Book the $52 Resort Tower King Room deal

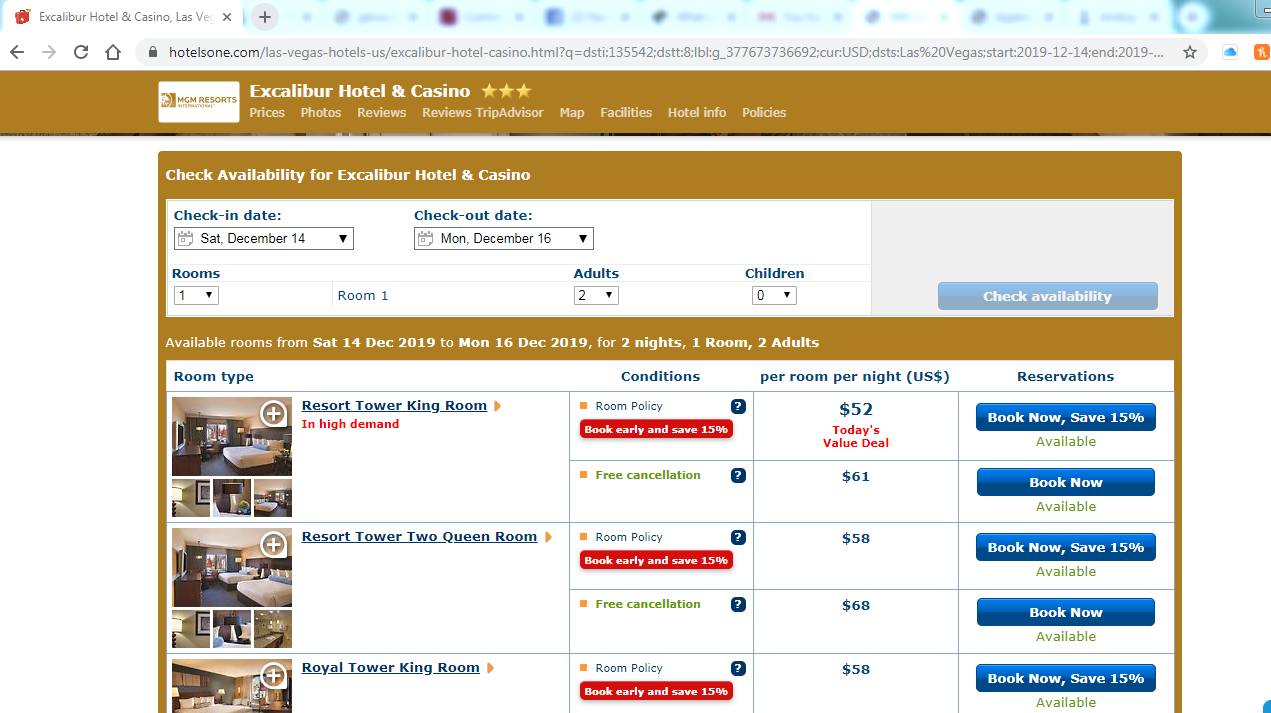pyautogui.click(x=1066, y=417)
